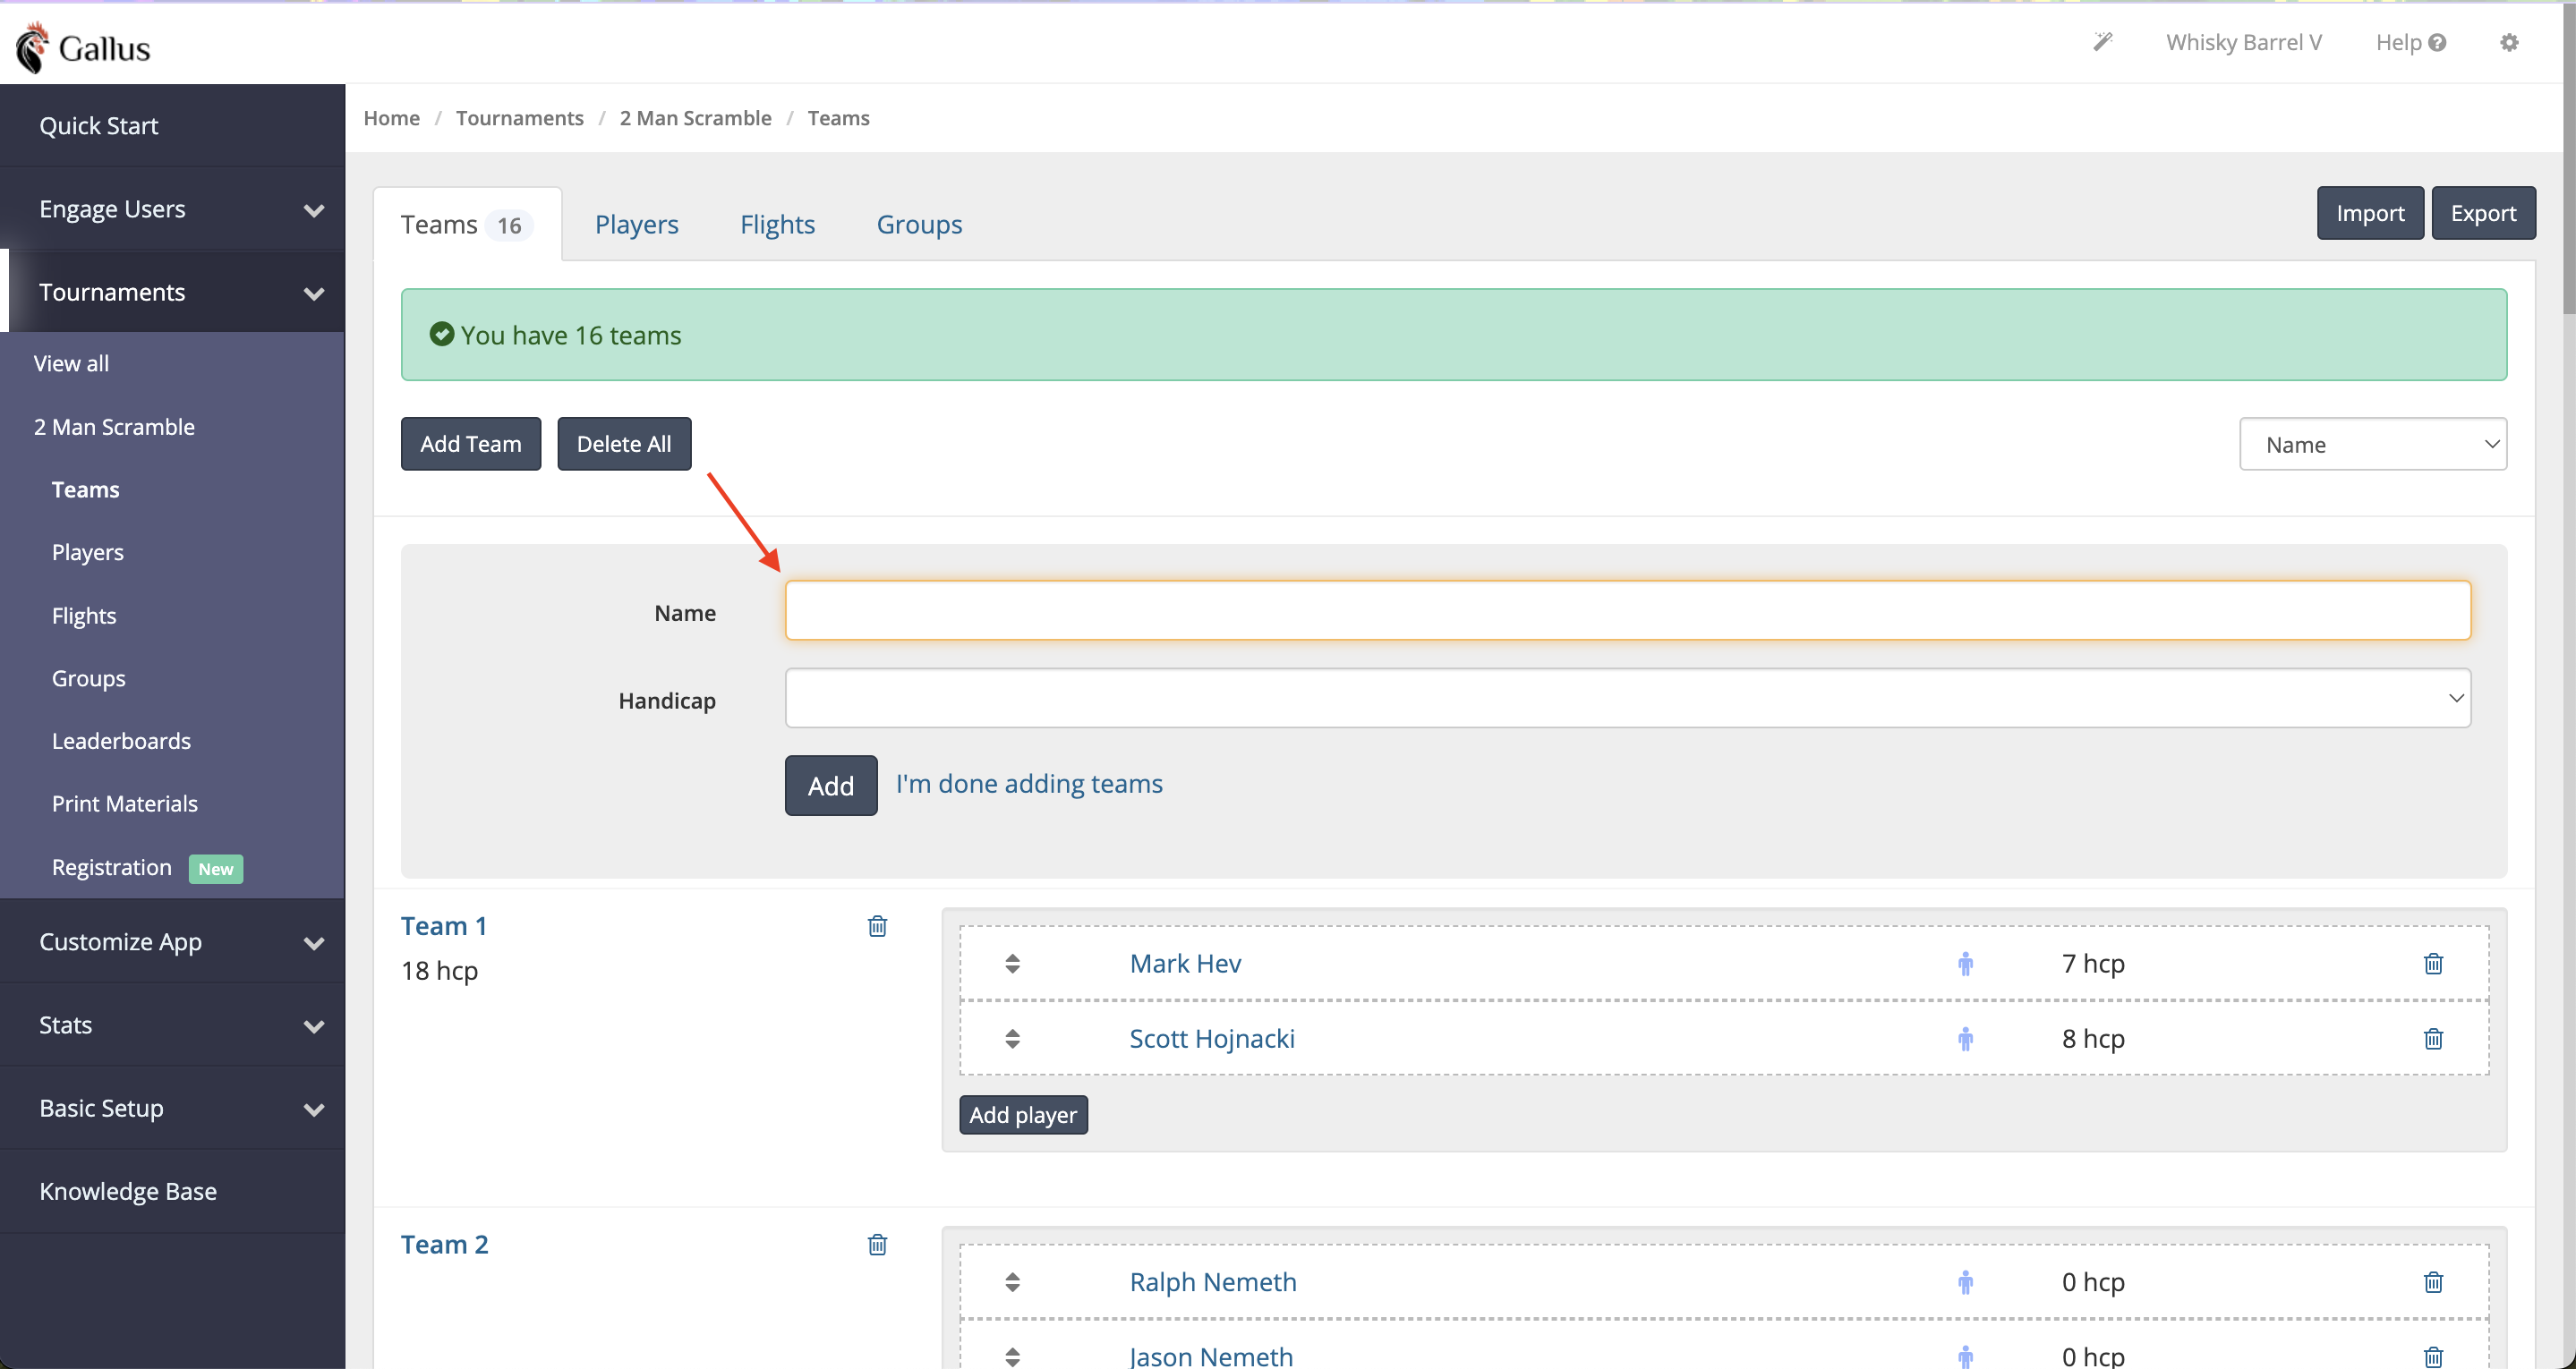Viewport: 2576px width, 1369px height.
Task: Expand the Customize App section
Action: 172,941
